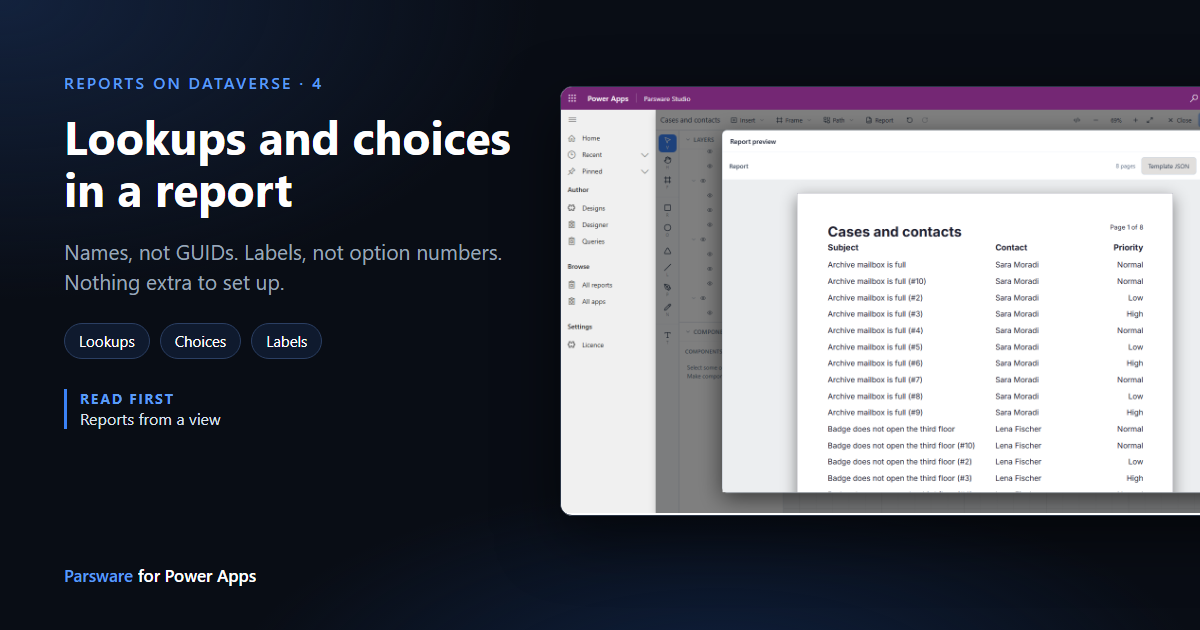Zoom out with the minus button
This screenshot has width=1200, height=630.
pos(1095,120)
